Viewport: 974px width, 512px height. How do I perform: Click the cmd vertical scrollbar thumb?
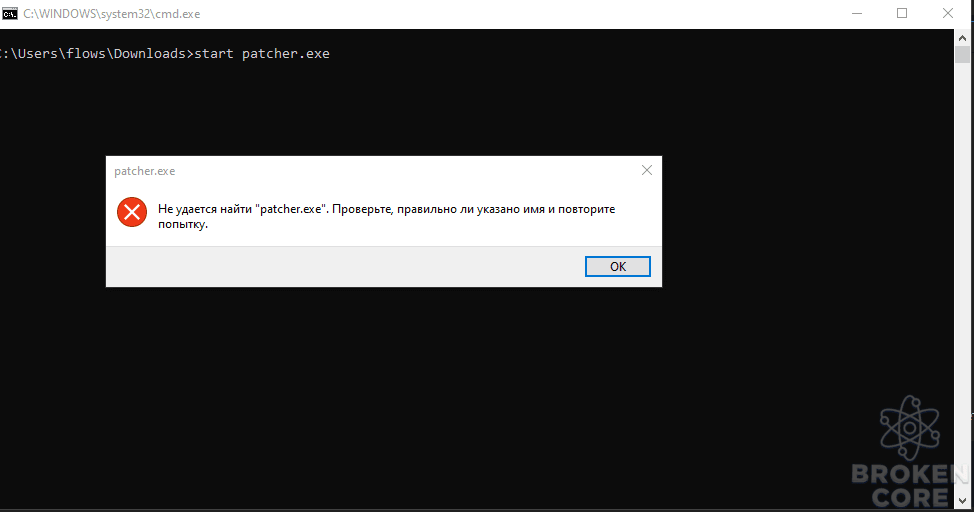tap(962, 54)
